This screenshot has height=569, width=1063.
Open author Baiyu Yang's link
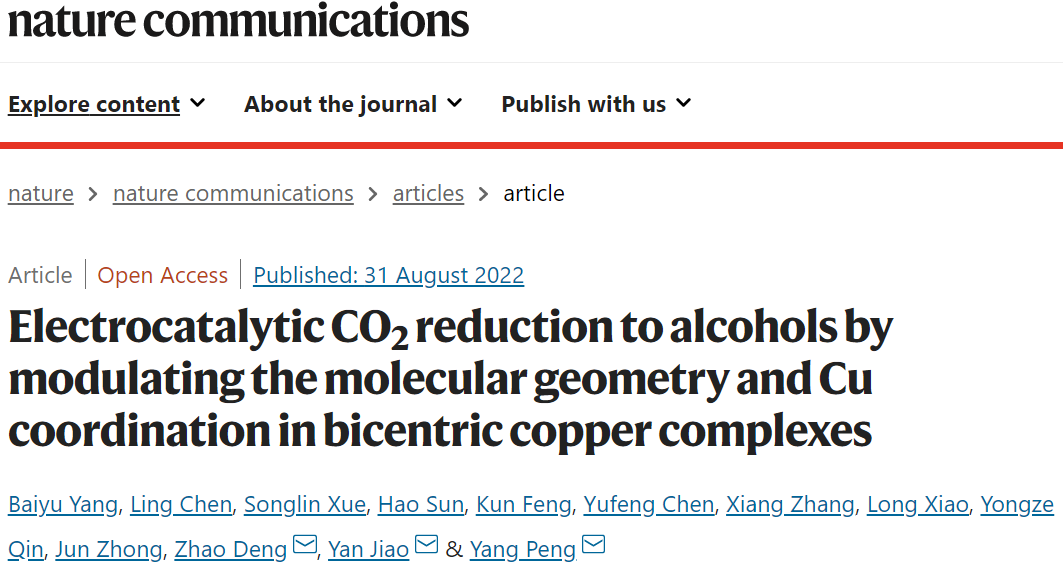(x=63, y=505)
